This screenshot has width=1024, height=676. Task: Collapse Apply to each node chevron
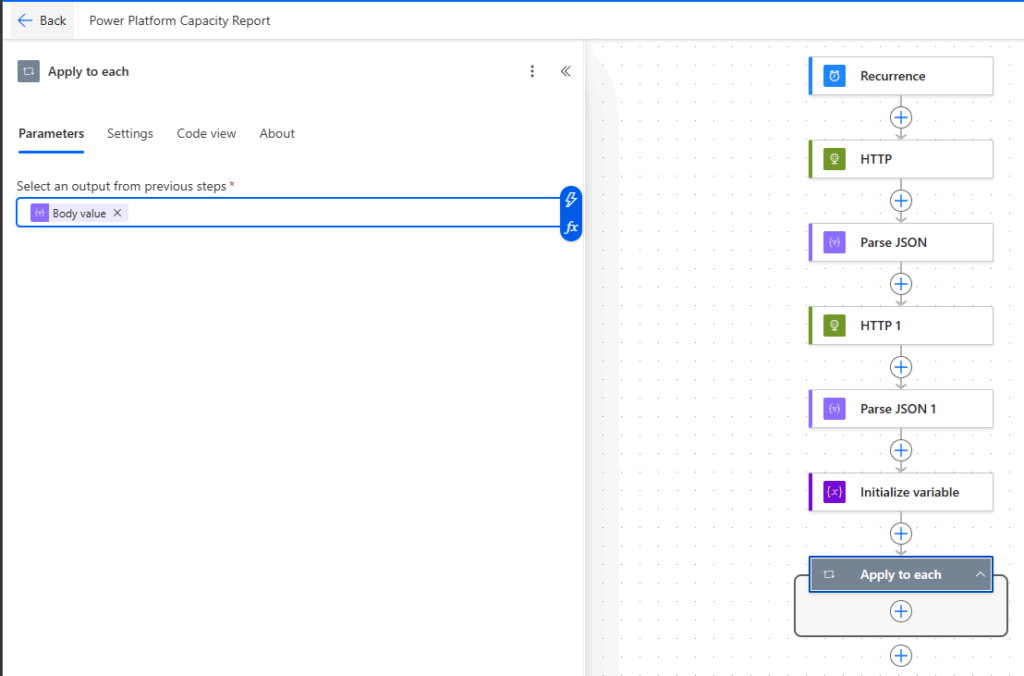point(980,574)
